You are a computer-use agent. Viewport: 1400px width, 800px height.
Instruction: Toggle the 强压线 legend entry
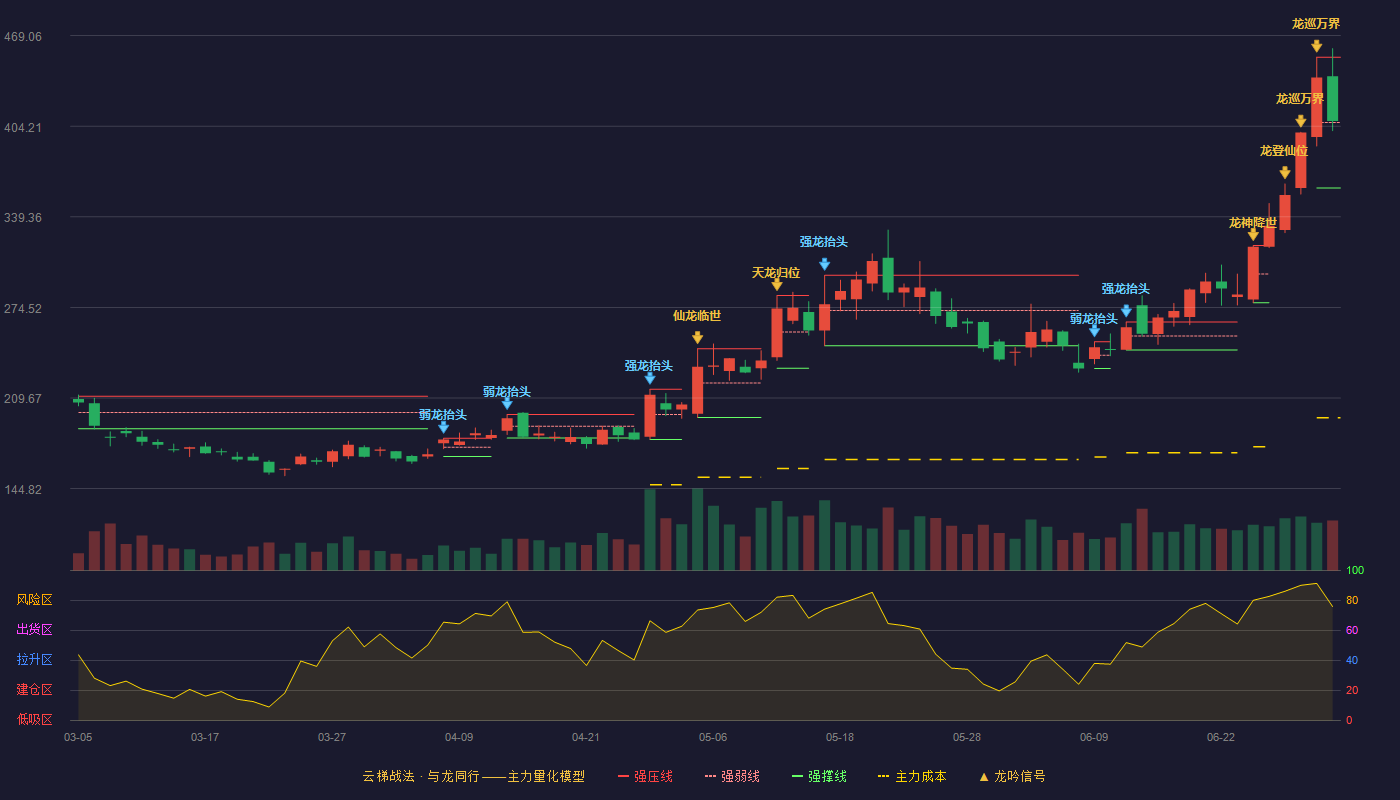tap(645, 776)
